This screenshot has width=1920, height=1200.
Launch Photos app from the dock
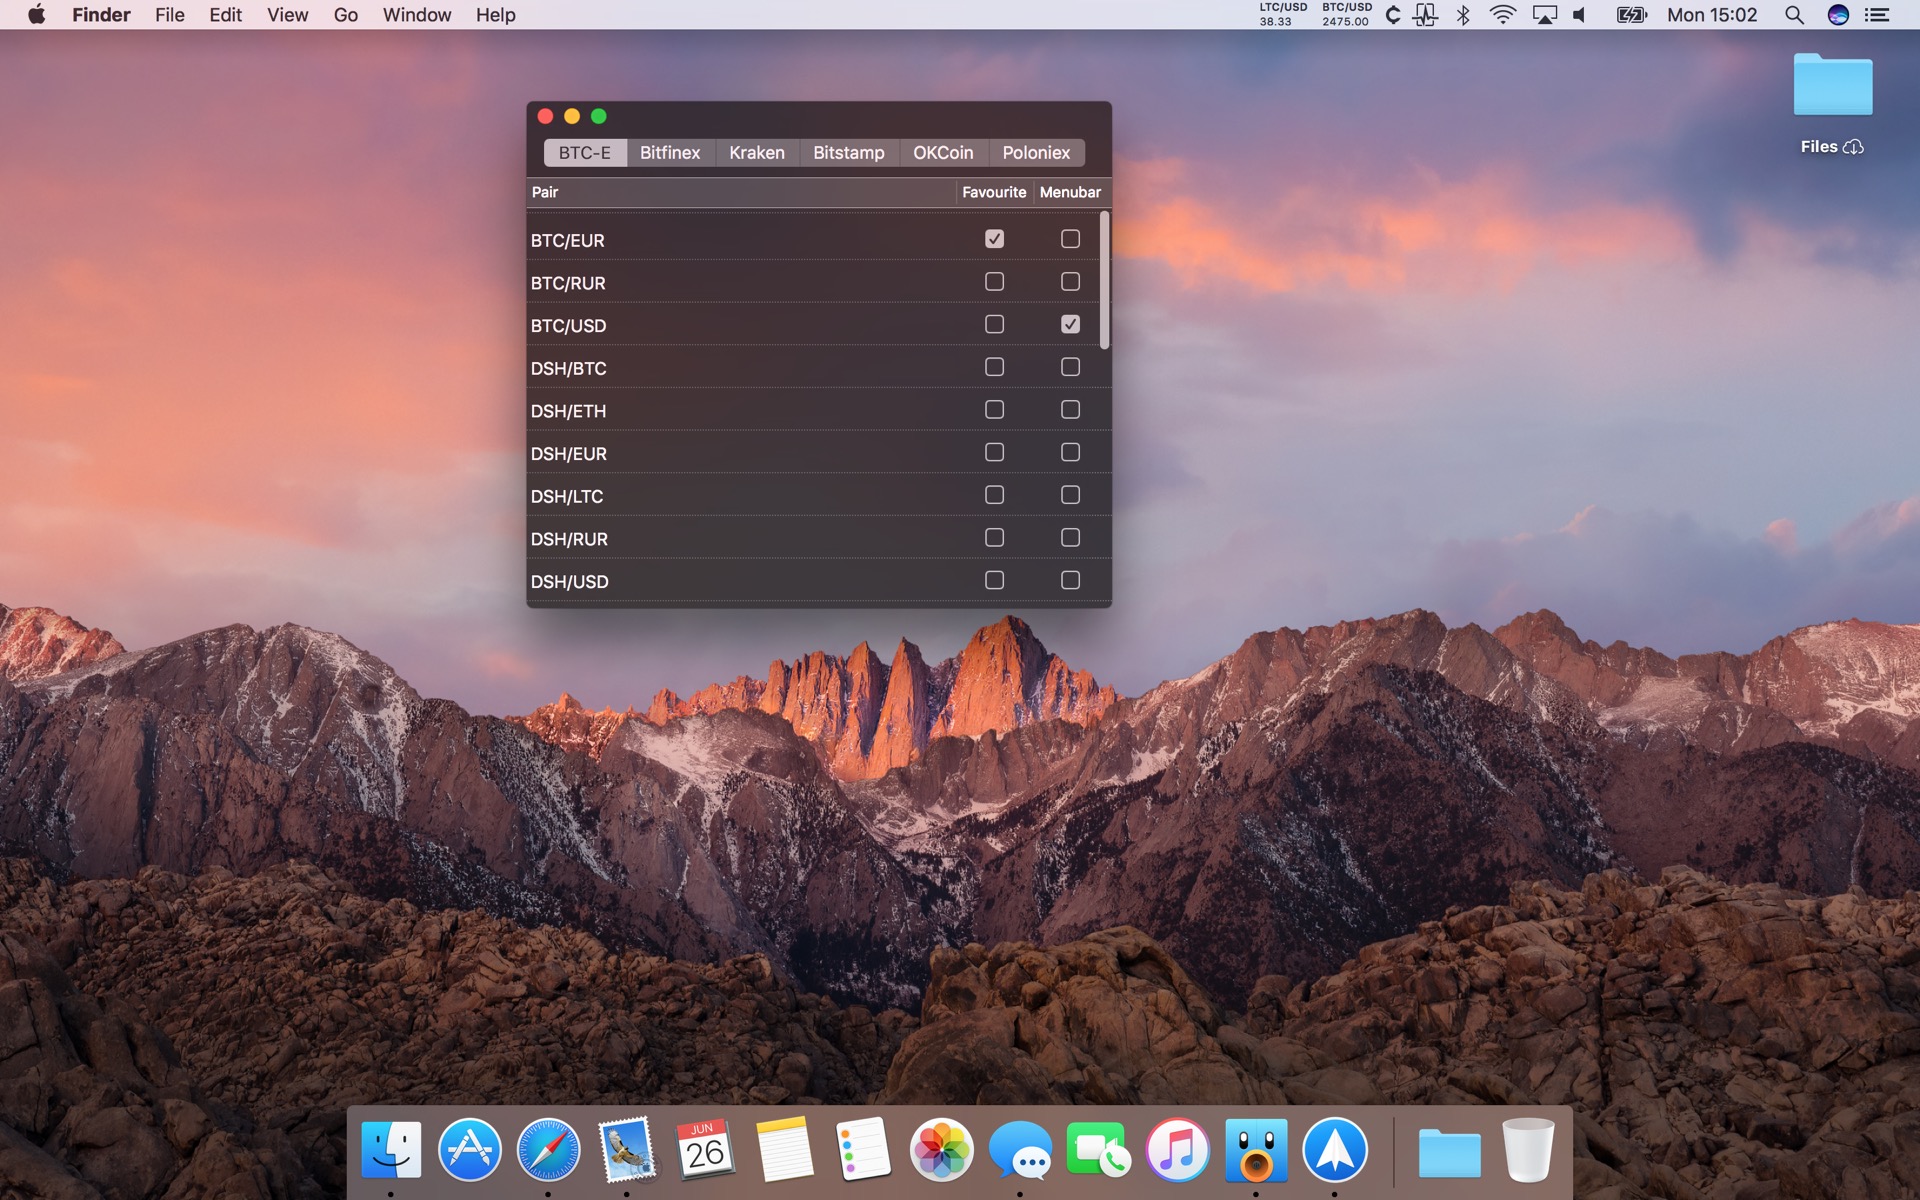[941, 1150]
